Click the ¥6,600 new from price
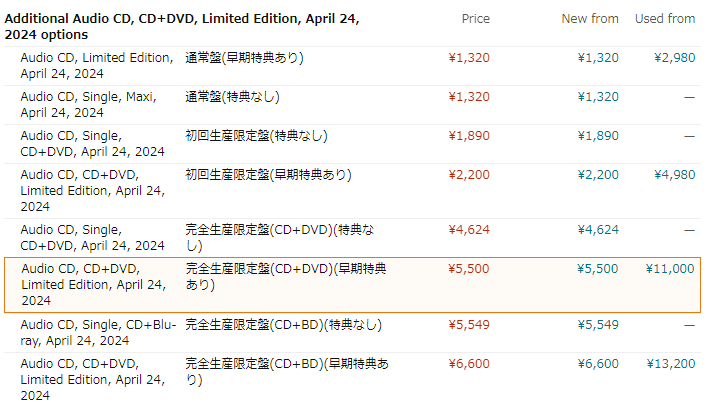This screenshot has height=410, width=715. pos(598,363)
